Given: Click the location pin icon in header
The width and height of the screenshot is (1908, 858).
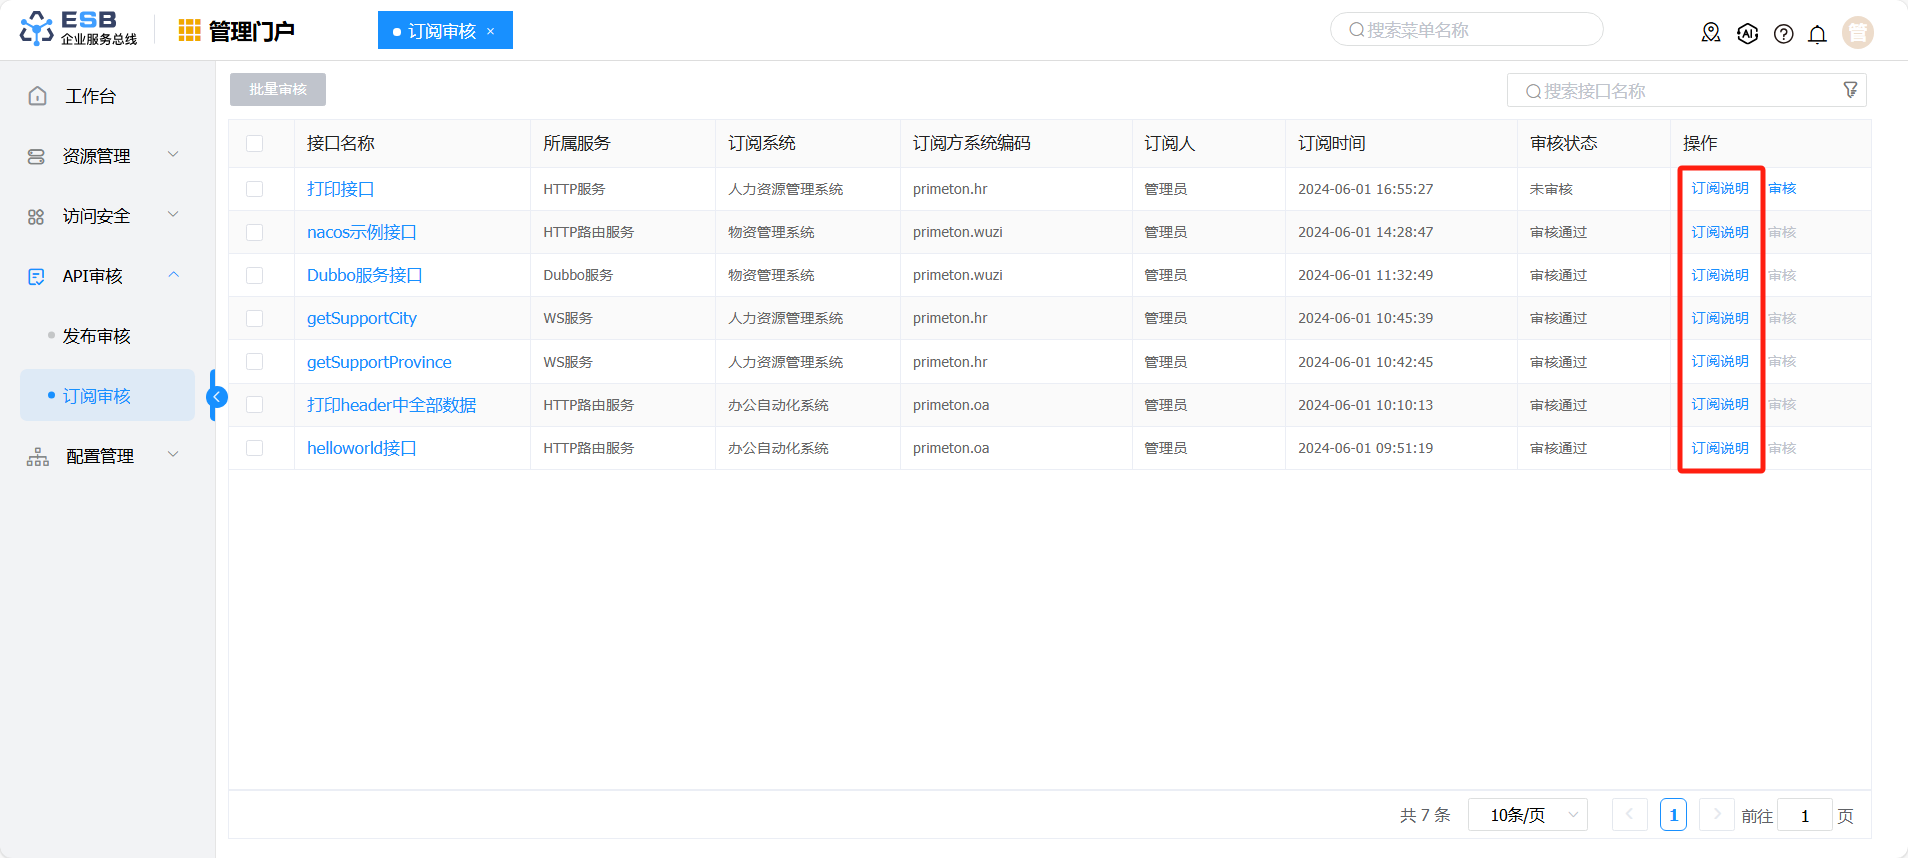Looking at the screenshot, I should click(x=1711, y=33).
